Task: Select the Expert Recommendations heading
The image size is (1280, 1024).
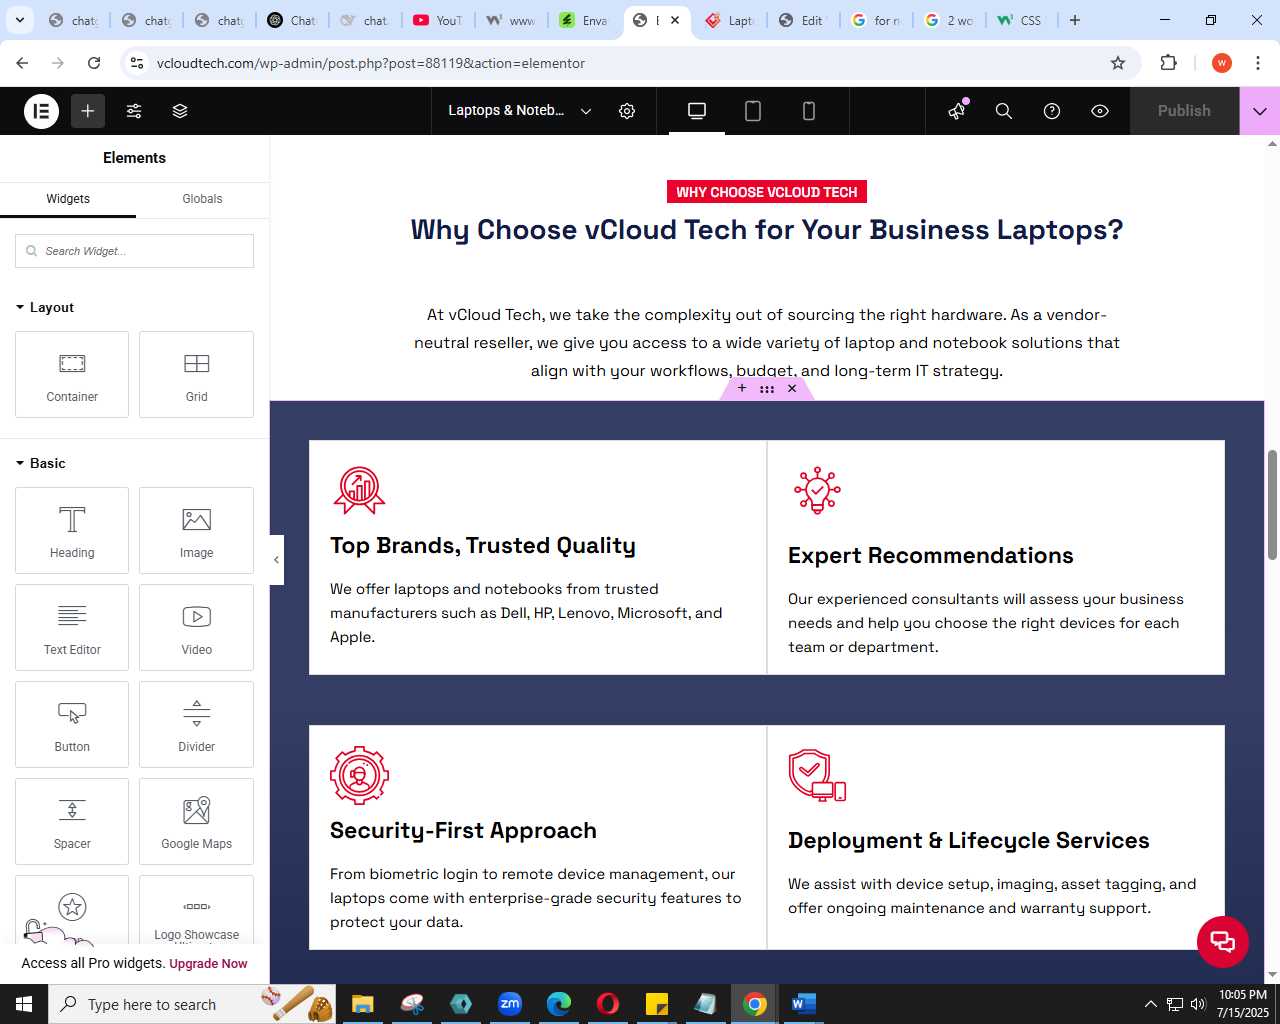Action: click(x=931, y=556)
